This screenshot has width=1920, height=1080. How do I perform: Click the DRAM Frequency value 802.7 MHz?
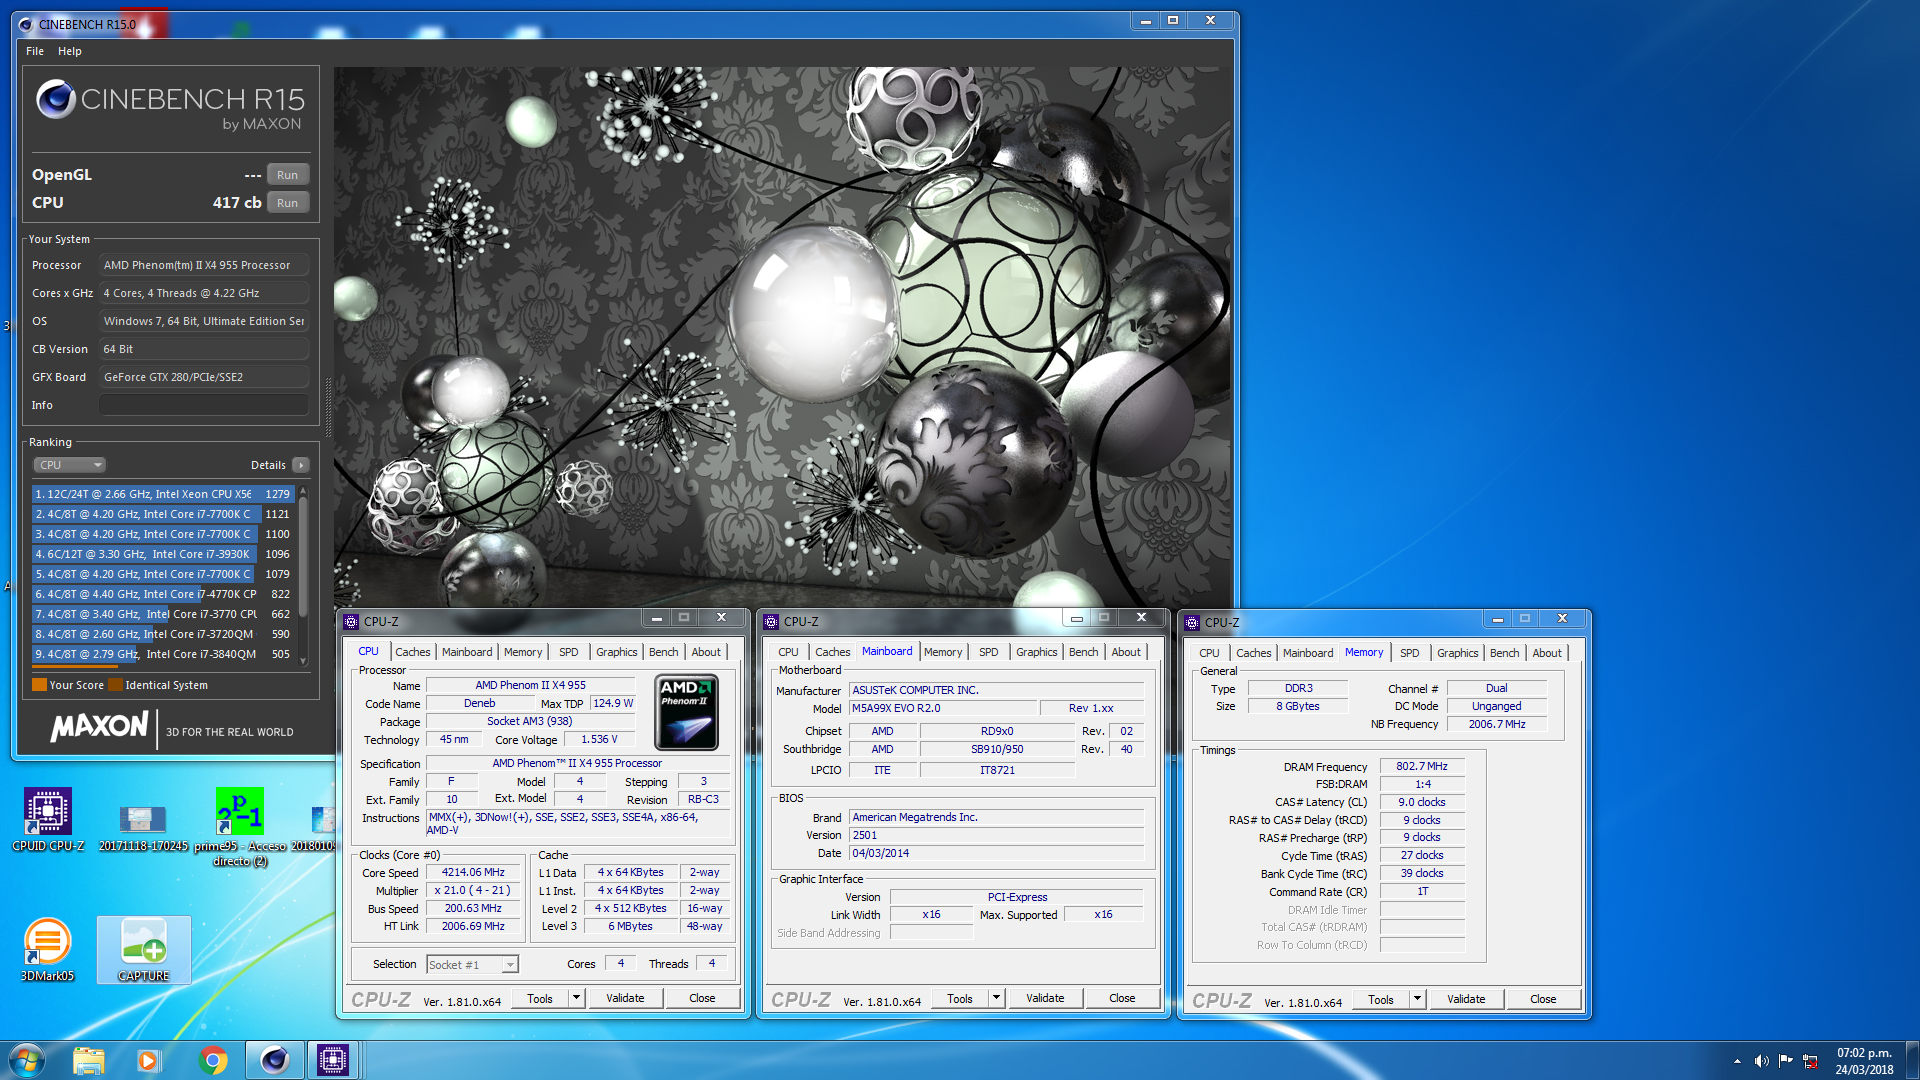pyautogui.click(x=1421, y=767)
